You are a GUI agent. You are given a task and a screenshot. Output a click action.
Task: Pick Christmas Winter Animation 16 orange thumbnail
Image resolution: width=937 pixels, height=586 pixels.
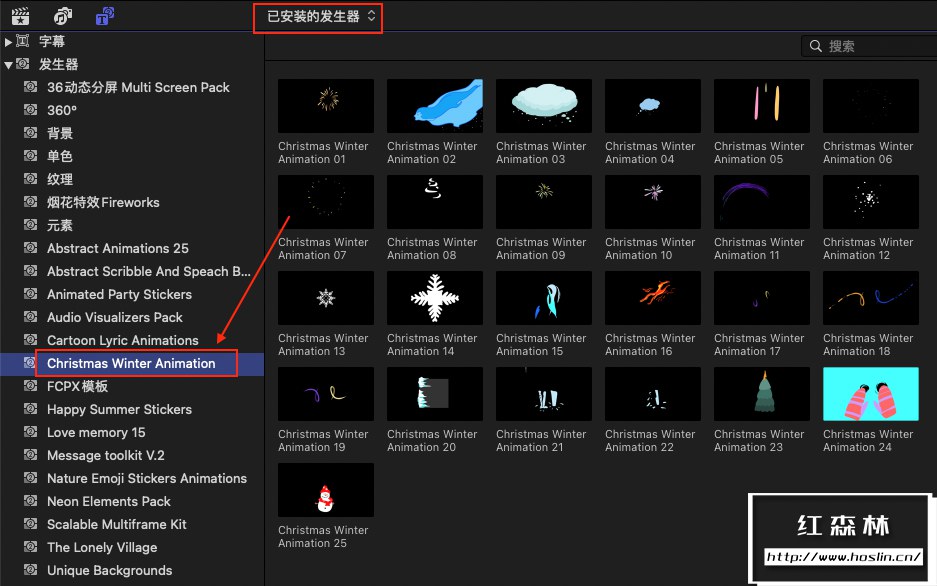653,298
